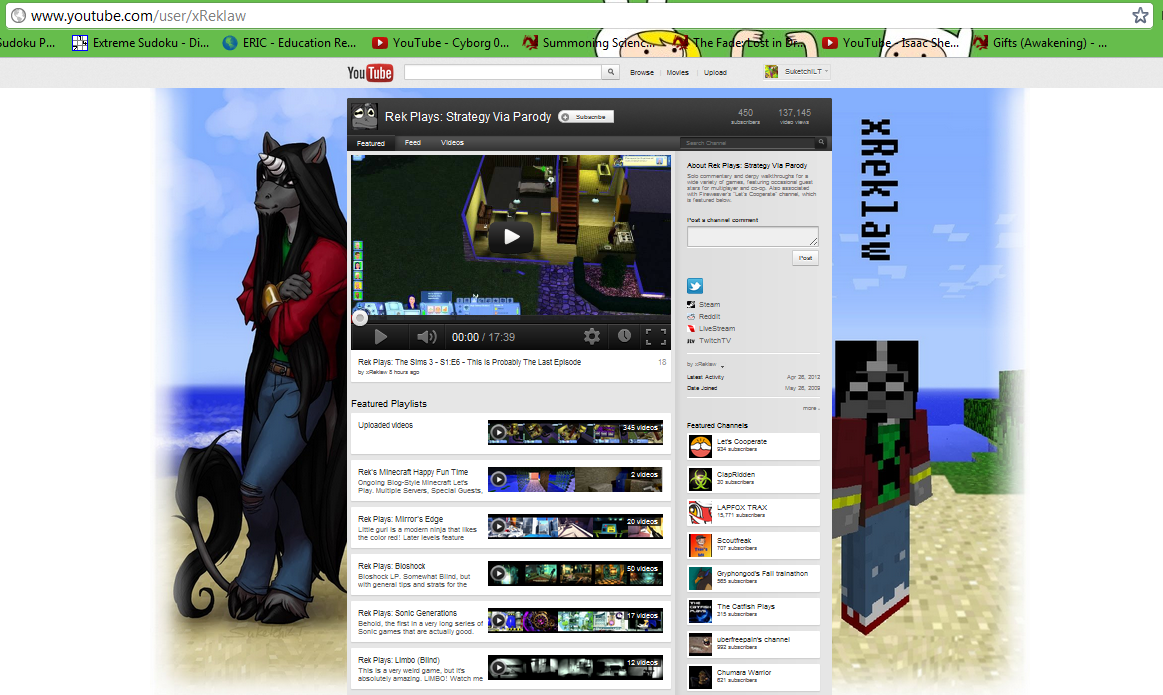Image resolution: width=1163 pixels, height=695 pixels.
Task: Open Let's Cooperate channel avatar
Action: (699, 446)
